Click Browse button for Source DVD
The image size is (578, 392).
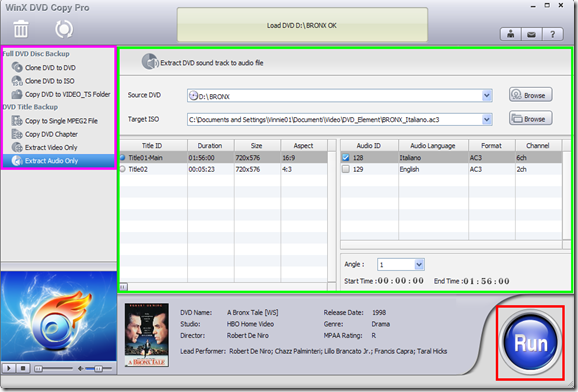pos(530,95)
